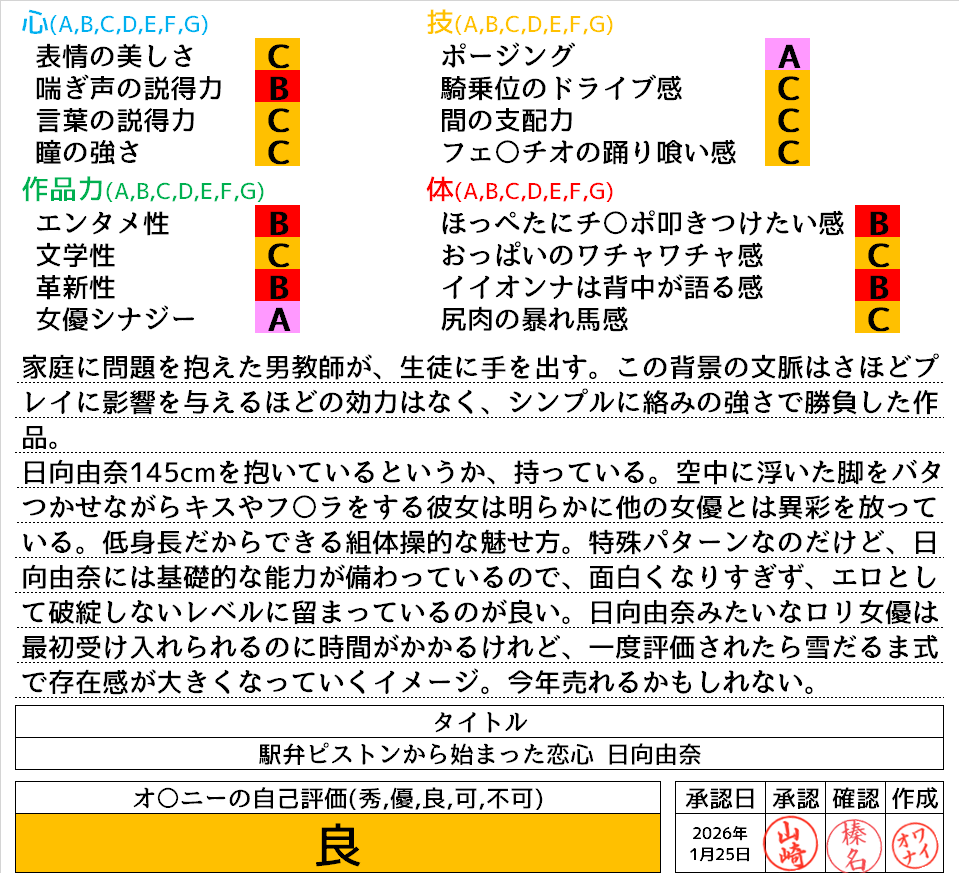Screen dimensions: 959x873
Task: Click the orange C grade for 表情の美しさ
Action: click(279, 55)
